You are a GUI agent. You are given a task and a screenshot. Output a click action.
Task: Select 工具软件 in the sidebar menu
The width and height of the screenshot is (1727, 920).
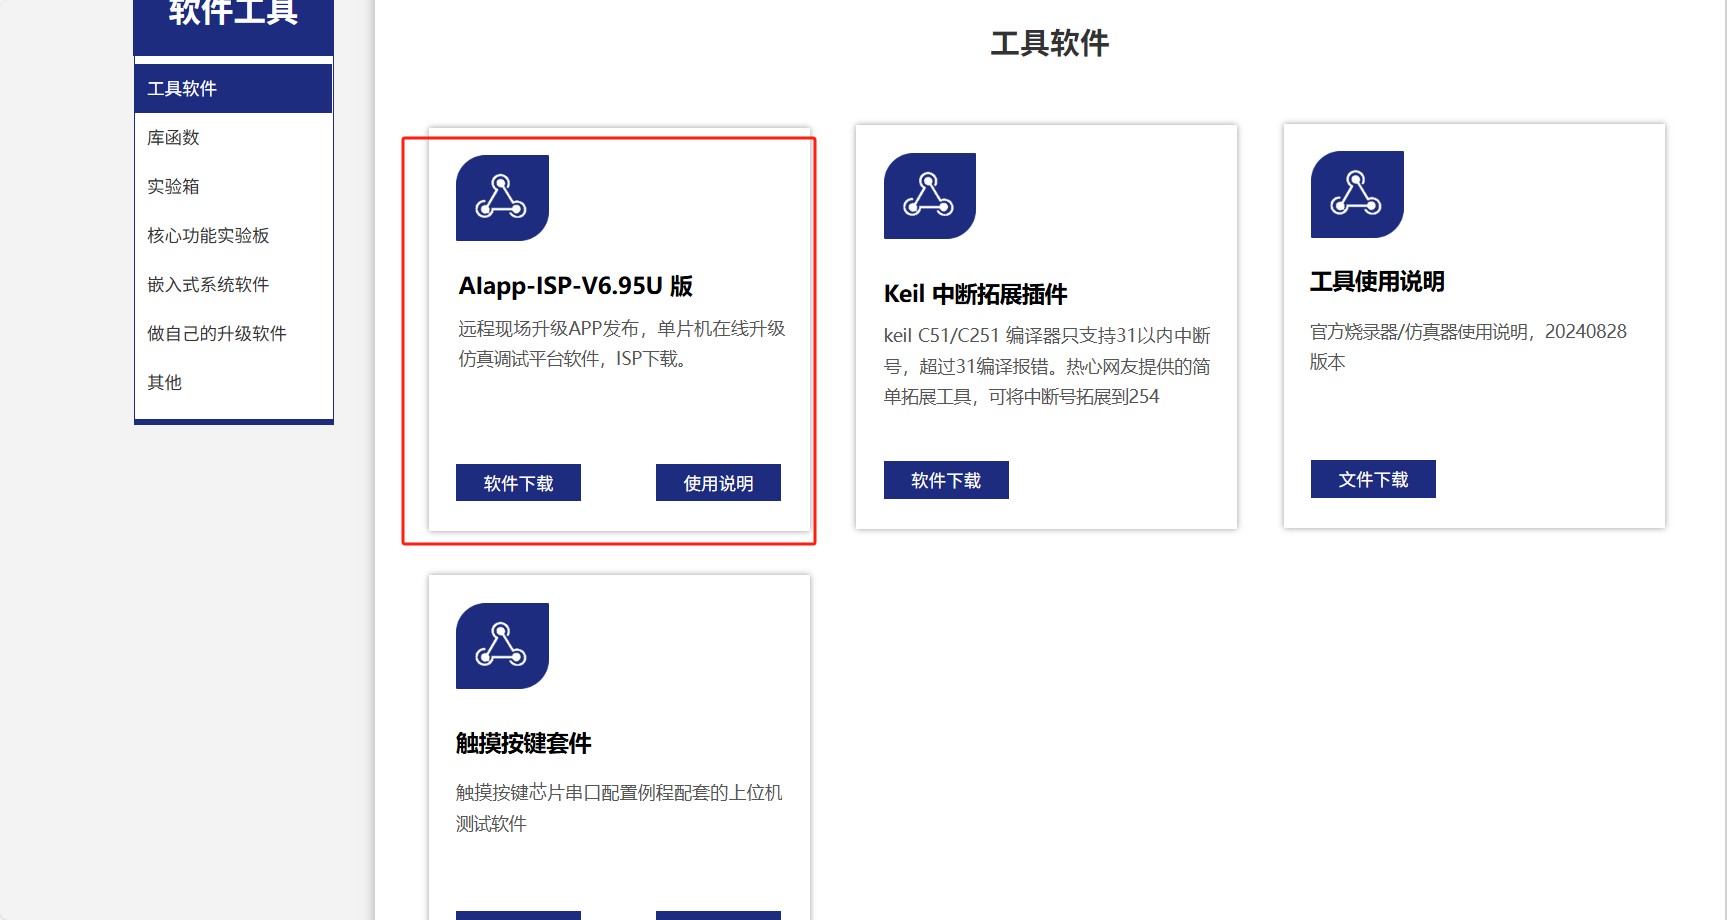(233, 89)
